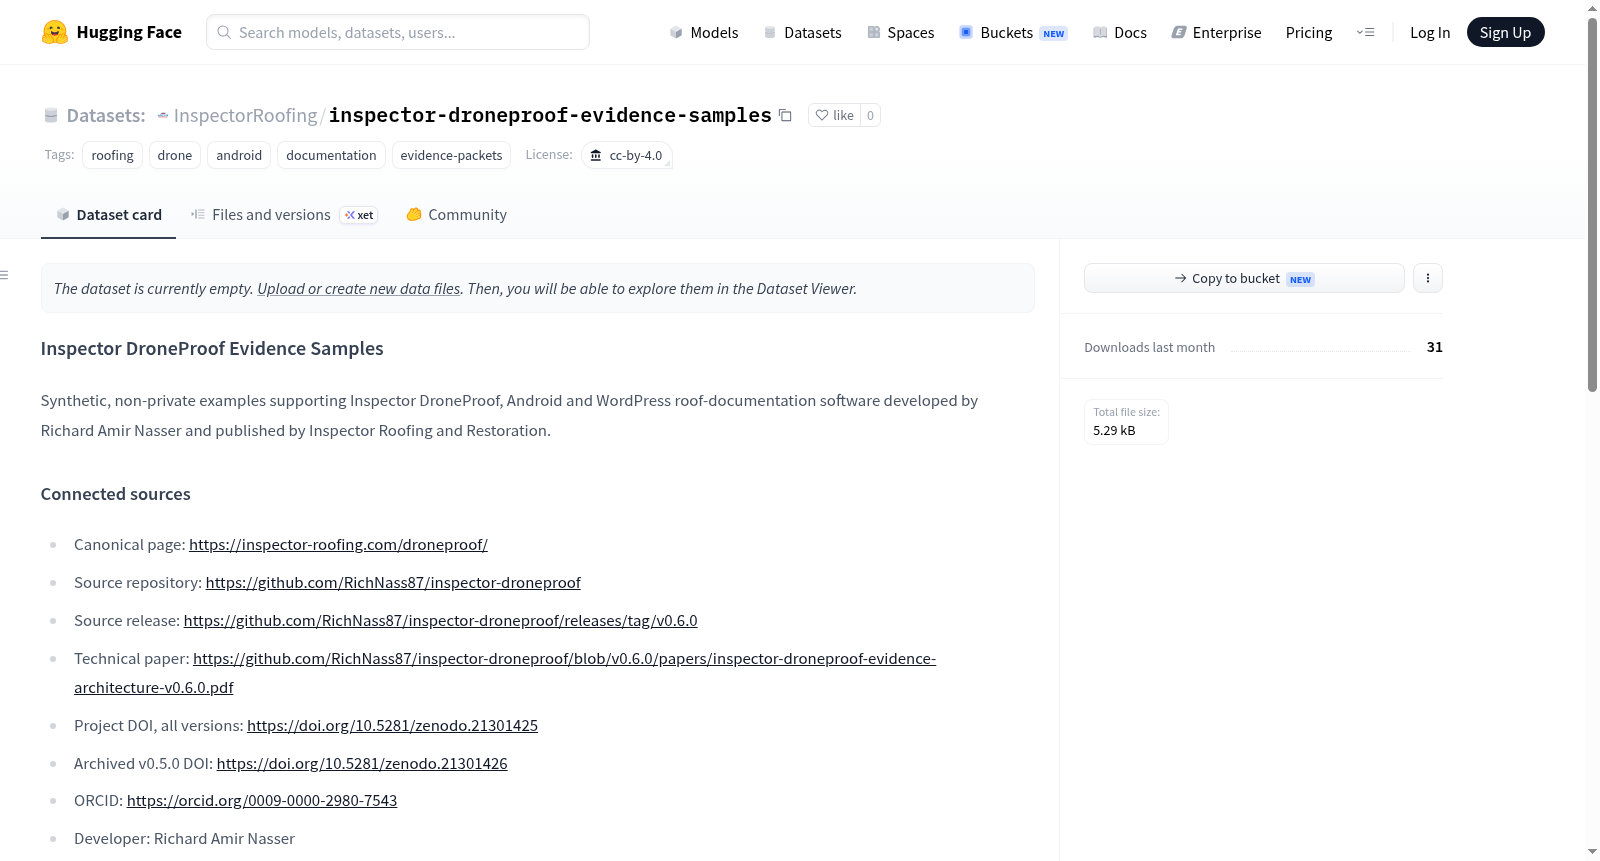Click the Datasets: breadcrumb label
Image resolution: width=1600 pixels, height=861 pixels.
pyautogui.click(x=106, y=116)
